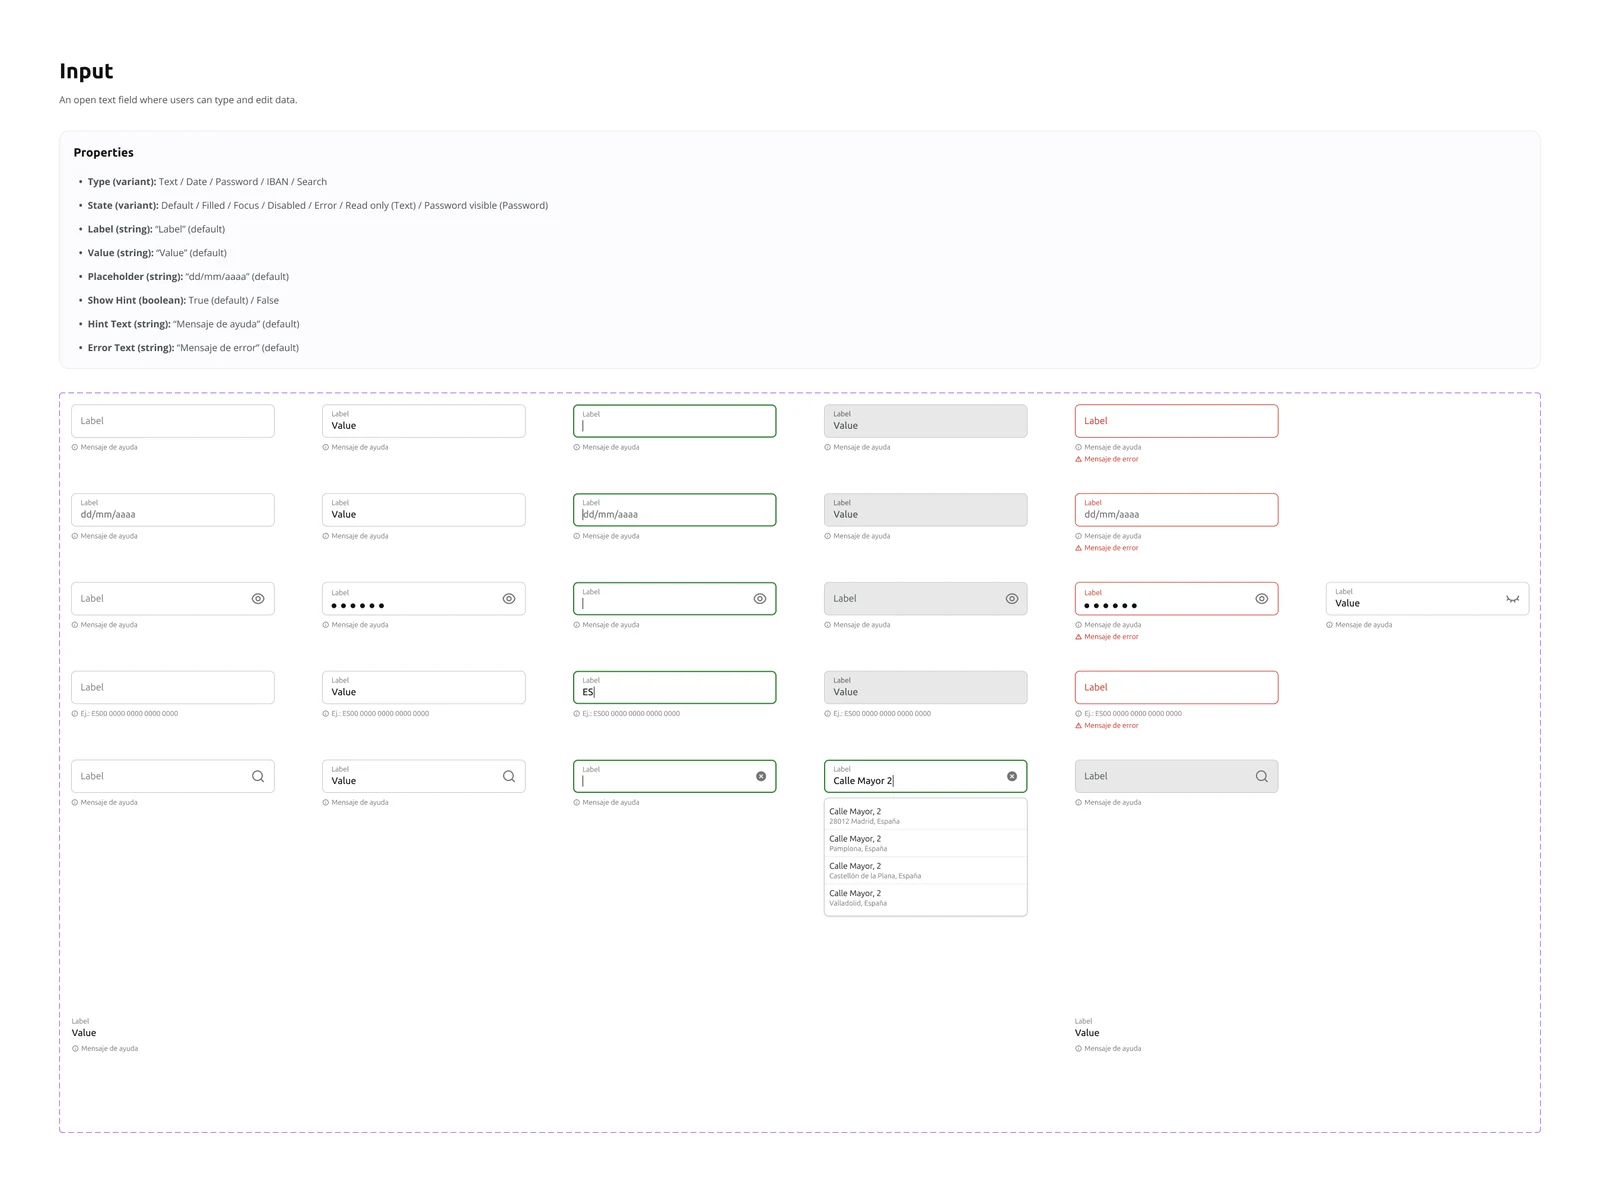This screenshot has height=1192, width=1600.
Task: Click the eye icon in the disabled grey password field
Action: [1012, 599]
